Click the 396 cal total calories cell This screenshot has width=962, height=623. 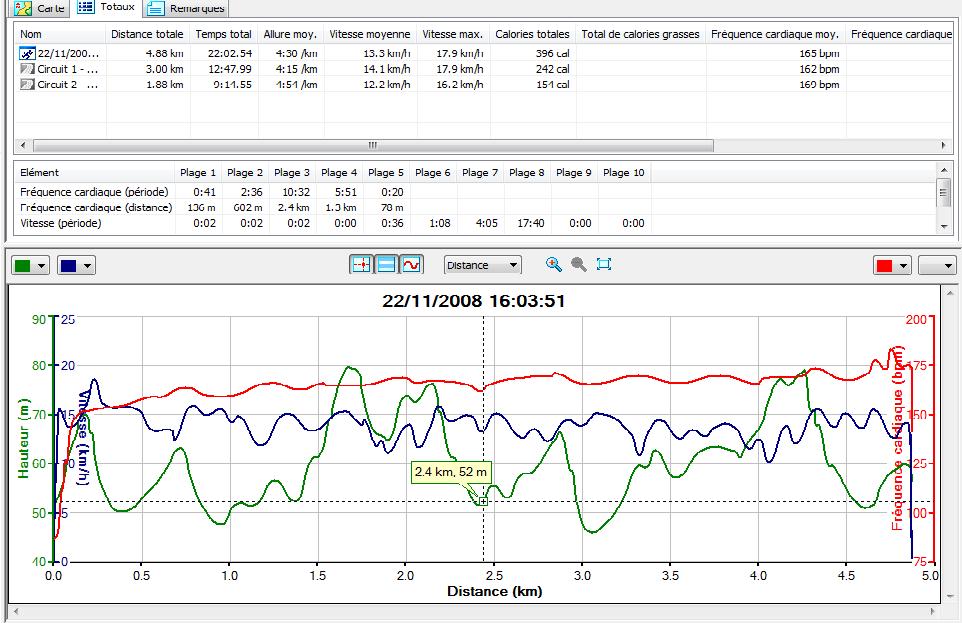point(552,53)
